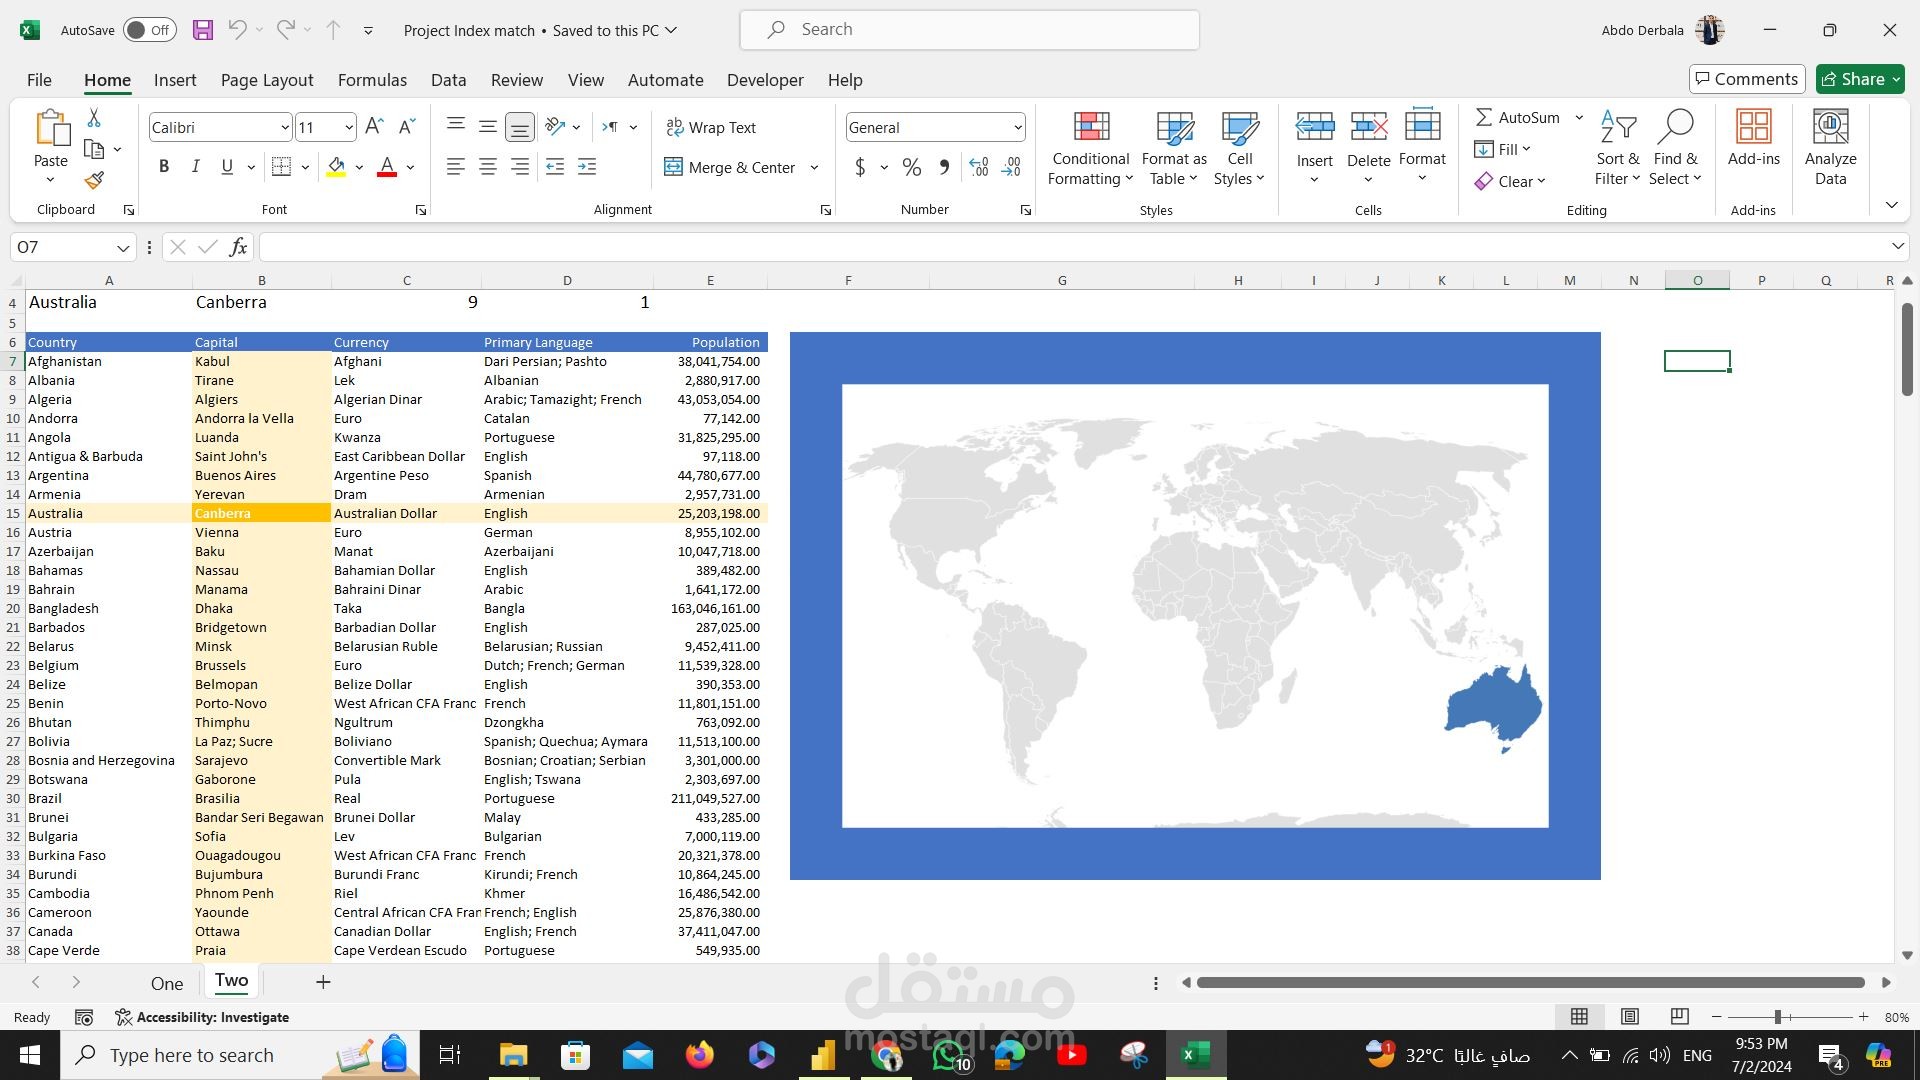The image size is (1920, 1080).
Task: Open the Conditional Formatting menu
Action: point(1090,150)
